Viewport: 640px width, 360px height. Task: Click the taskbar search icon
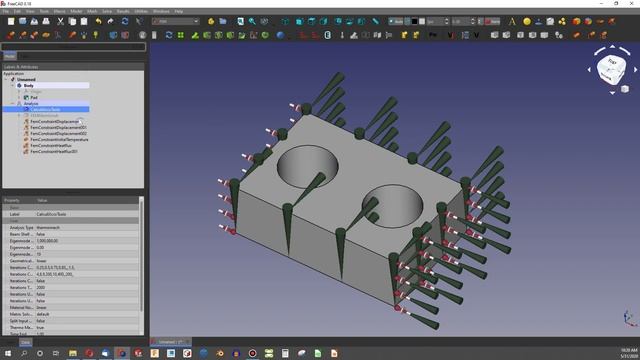(24, 353)
